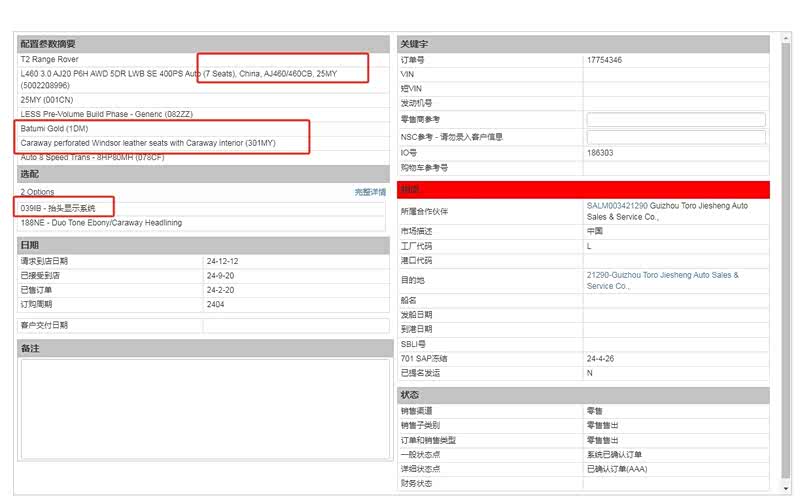Click the T2 Range Rover model row
Screen dimensions: 800x496
coord(50,59)
